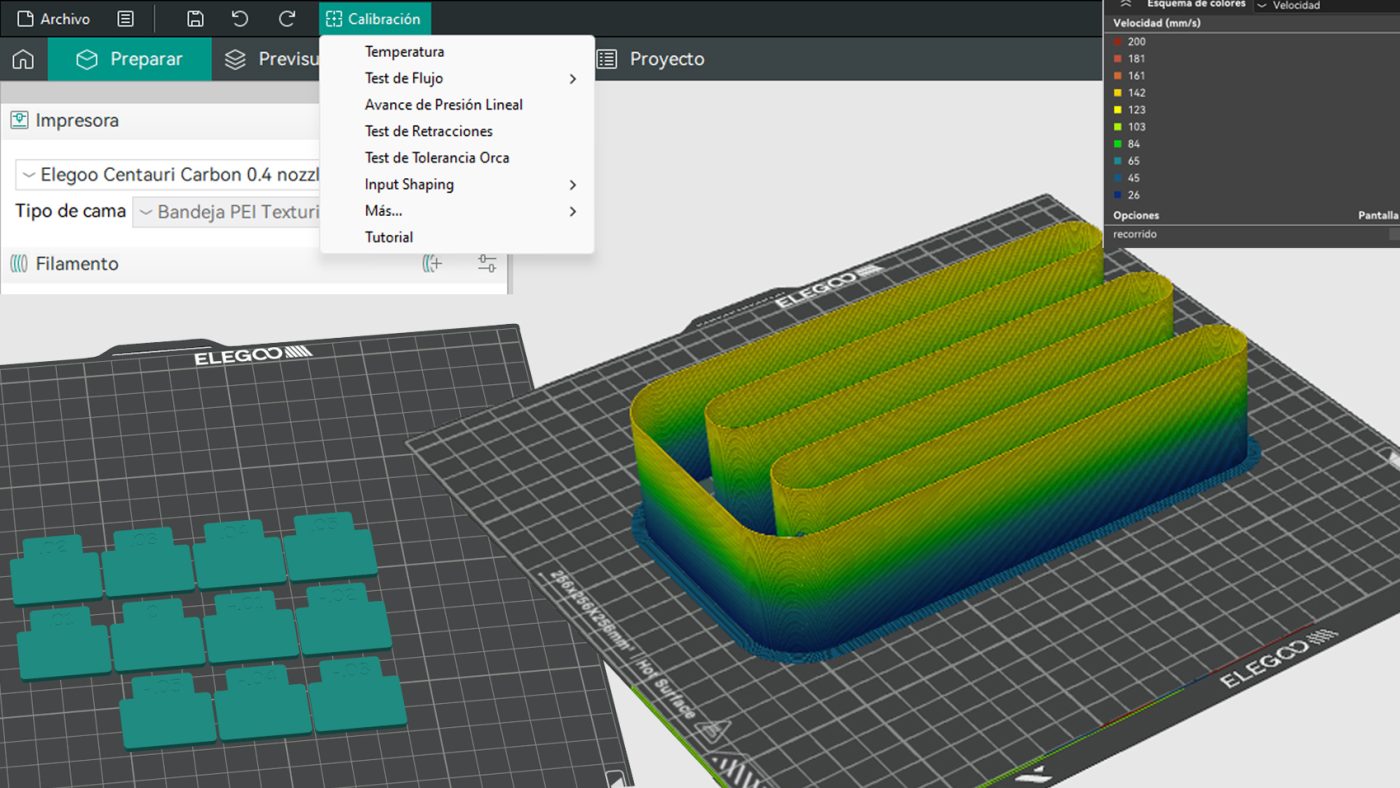1400x788 pixels.
Task: Click the redo arrow icon
Action: point(287,19)
